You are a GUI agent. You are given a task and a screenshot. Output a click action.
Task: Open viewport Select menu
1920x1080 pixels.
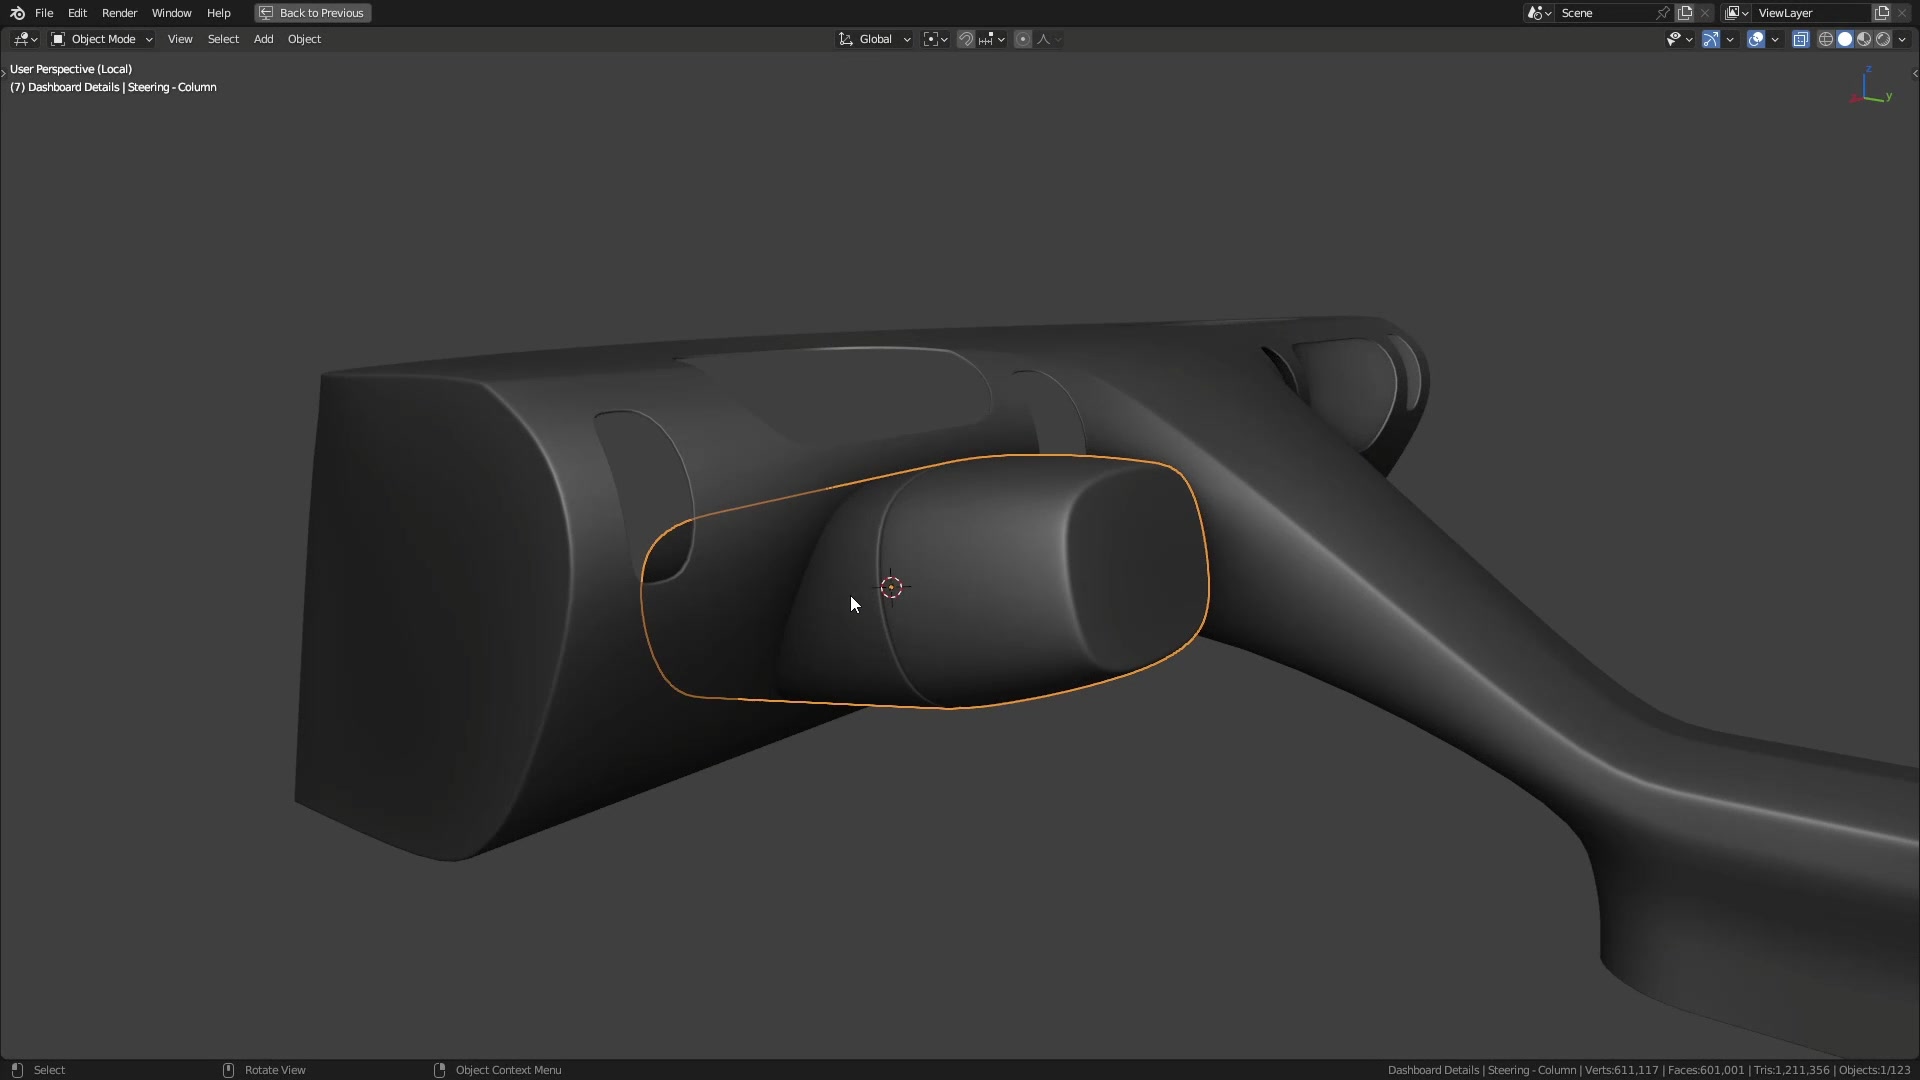[223, 39]
